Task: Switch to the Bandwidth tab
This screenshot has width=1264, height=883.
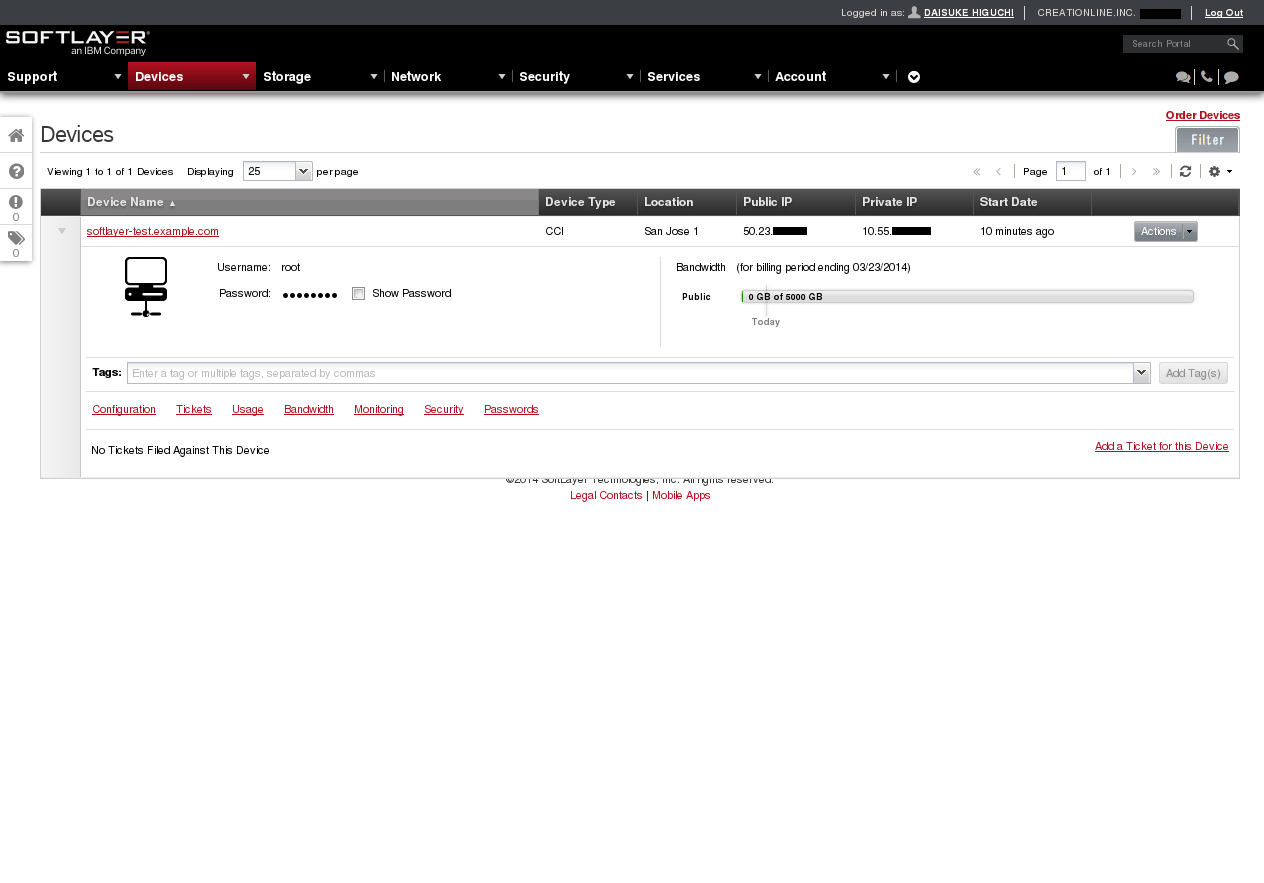Action: [x=309, y=410]
